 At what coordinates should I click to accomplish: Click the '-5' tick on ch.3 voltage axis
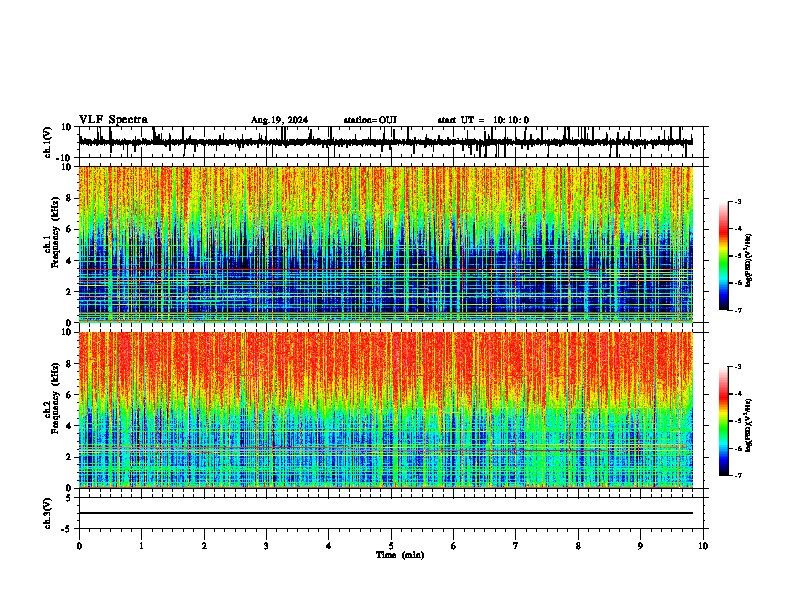(x=66, y=529)
